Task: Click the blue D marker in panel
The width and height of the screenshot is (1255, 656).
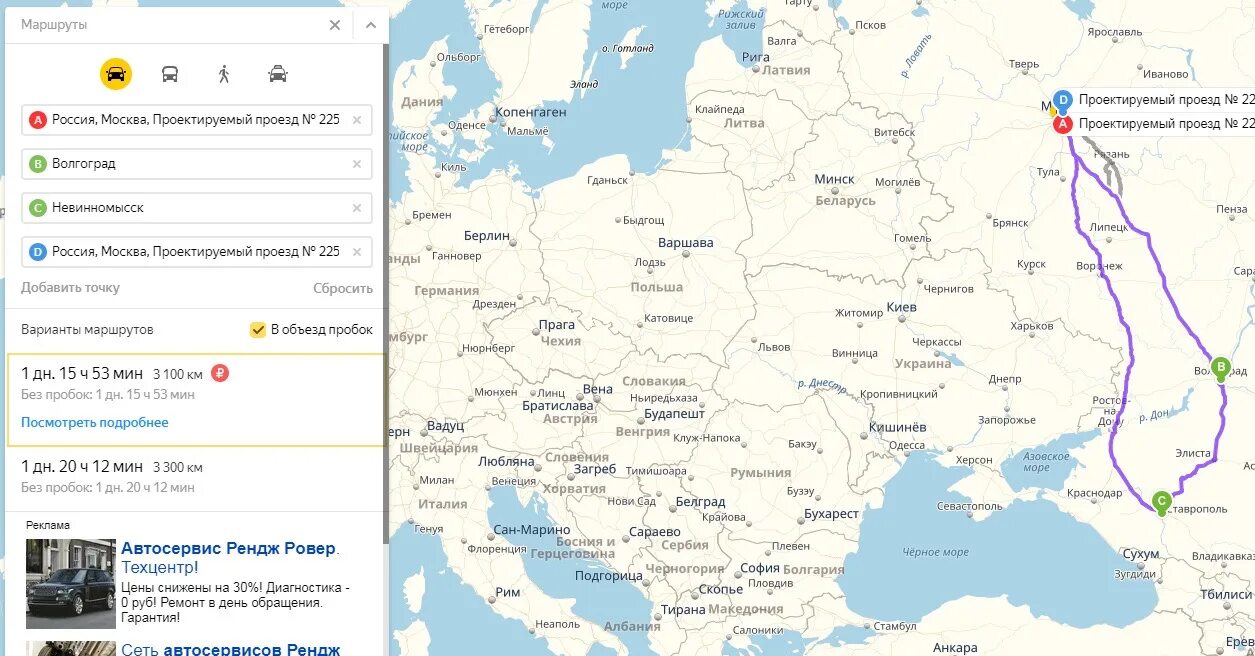Action: 38,252
